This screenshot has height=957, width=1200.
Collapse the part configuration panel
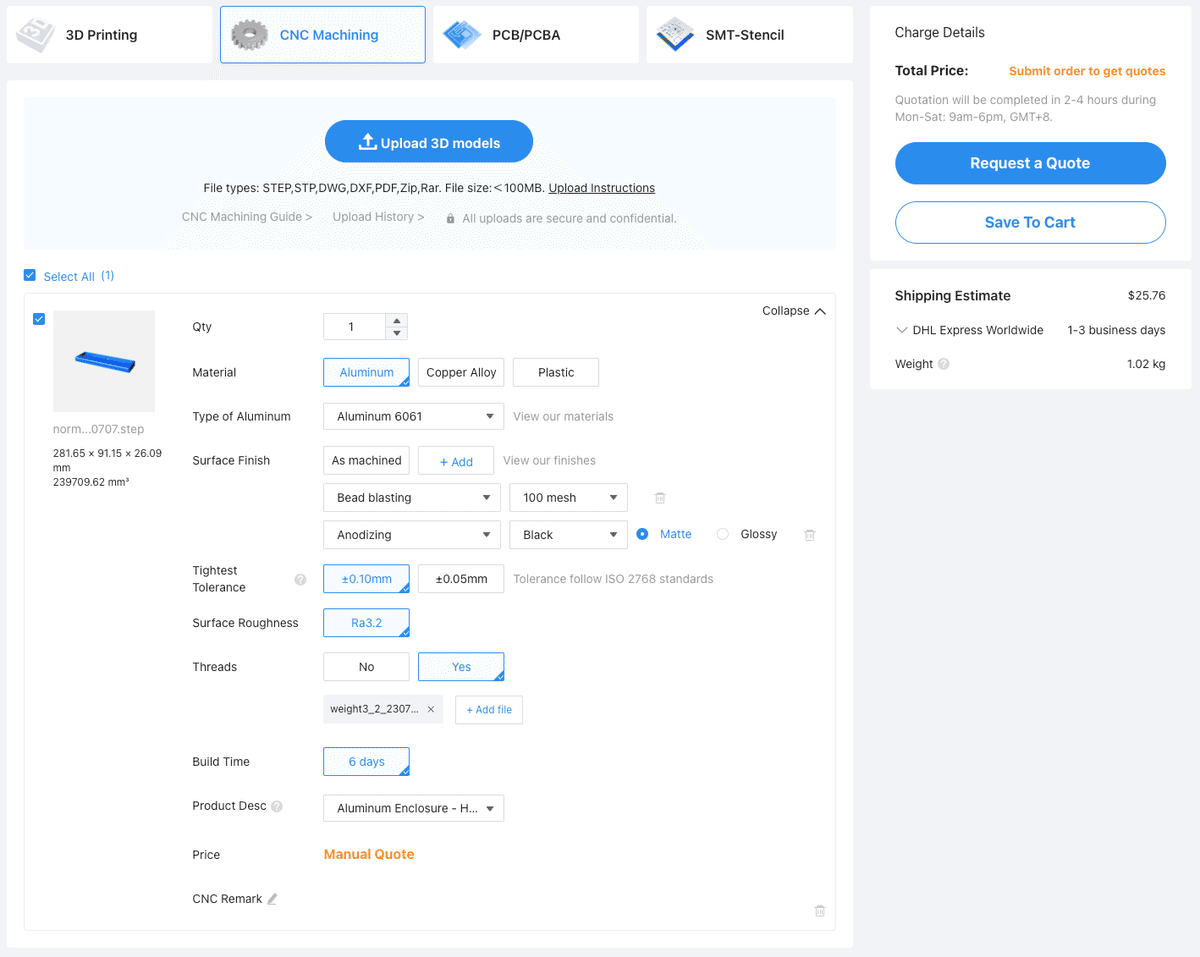tap(794, 311)
